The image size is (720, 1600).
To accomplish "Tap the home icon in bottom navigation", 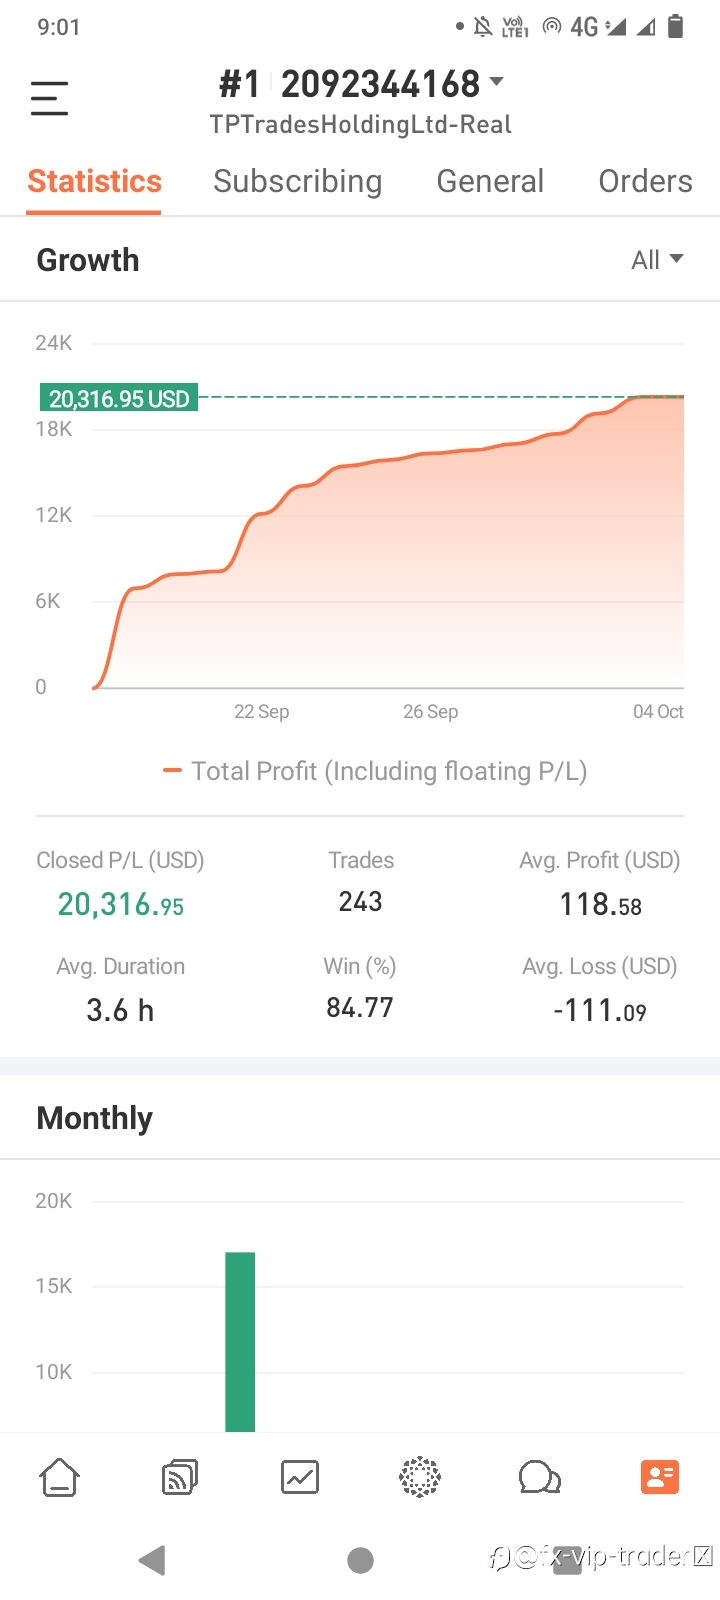I will tap(59, 1477).
